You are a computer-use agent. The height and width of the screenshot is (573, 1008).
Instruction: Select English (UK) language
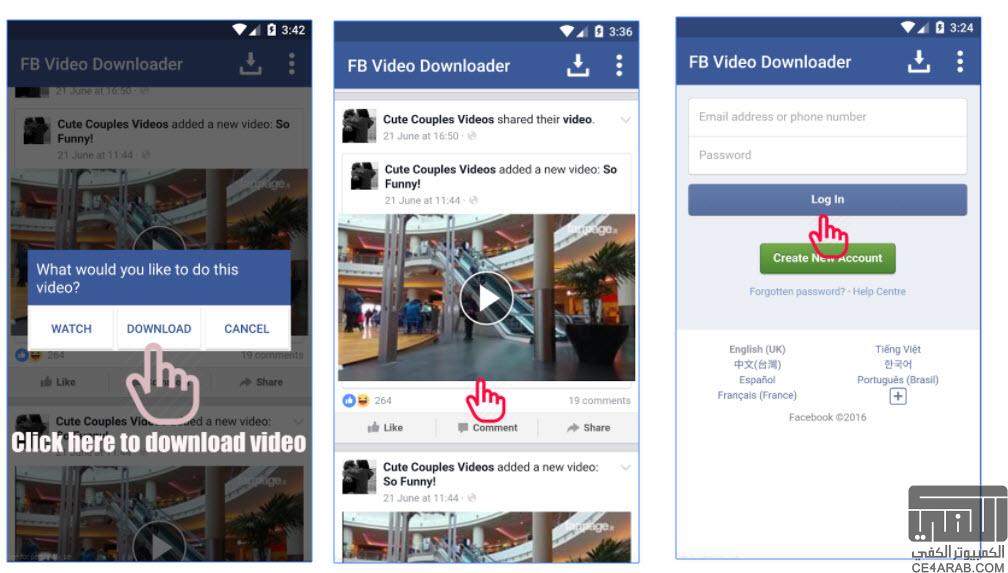(757, 349)
